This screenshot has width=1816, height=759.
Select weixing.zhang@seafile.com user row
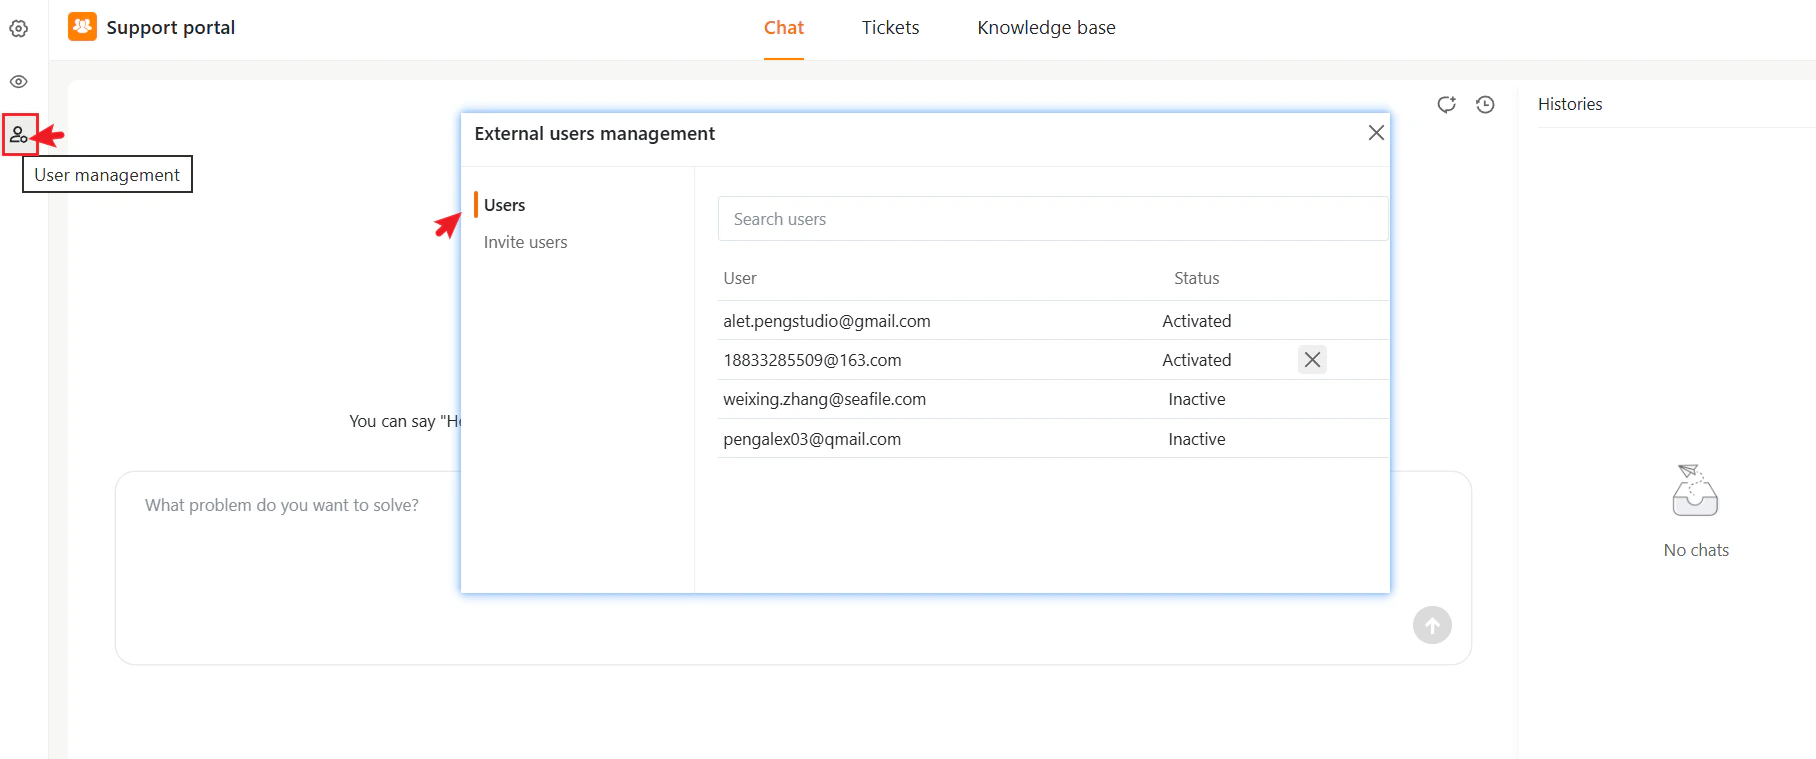coord(1053,399)
